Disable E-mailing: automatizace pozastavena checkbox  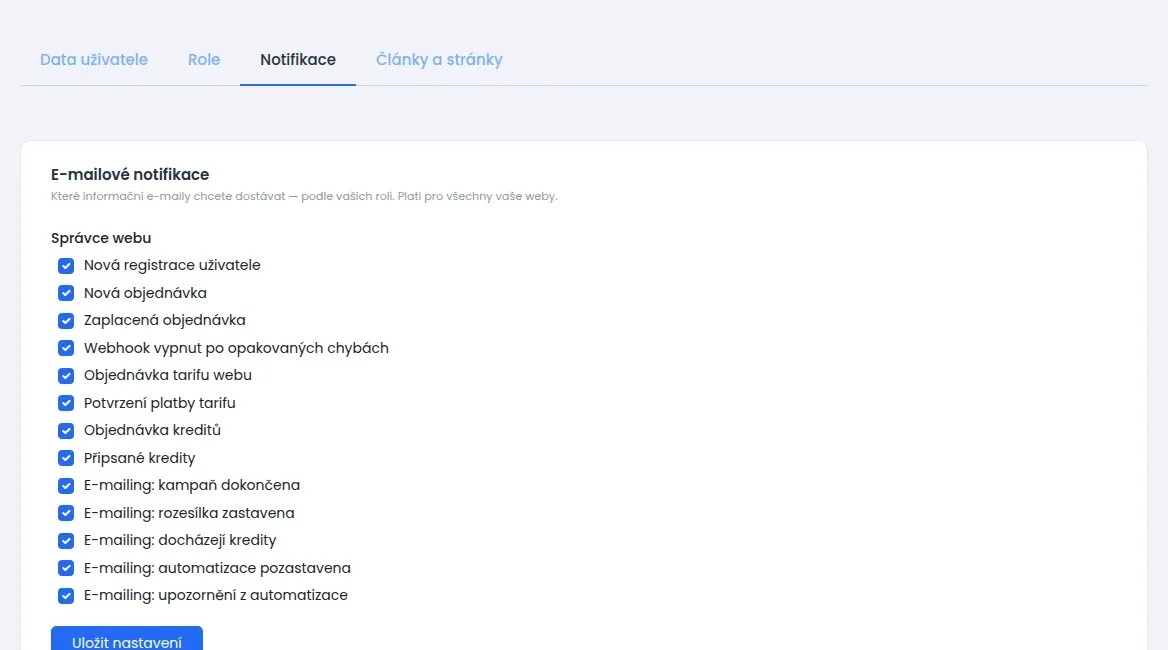tap(66, 569)
